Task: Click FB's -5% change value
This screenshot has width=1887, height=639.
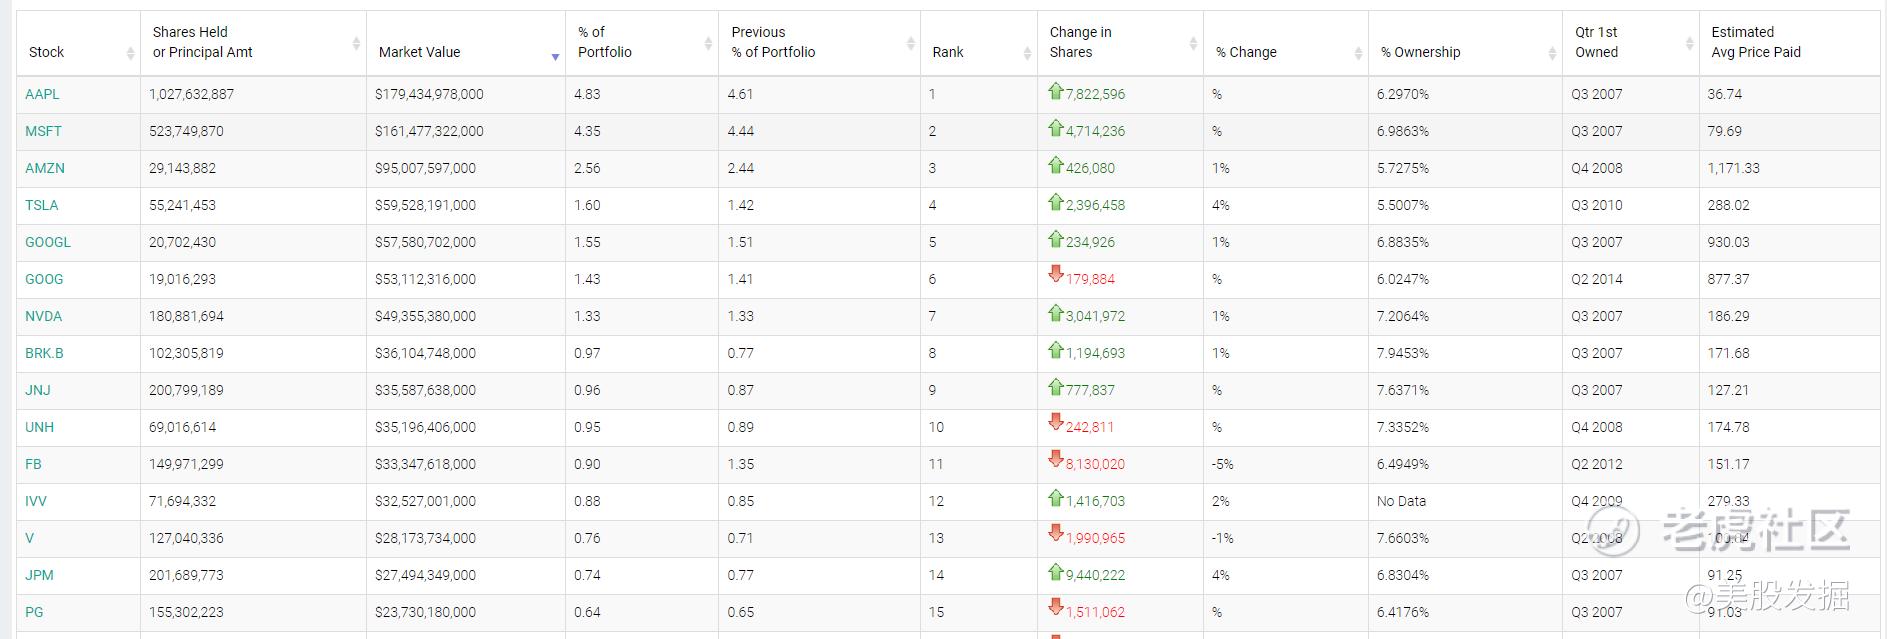Action: tap(1223, 464)
